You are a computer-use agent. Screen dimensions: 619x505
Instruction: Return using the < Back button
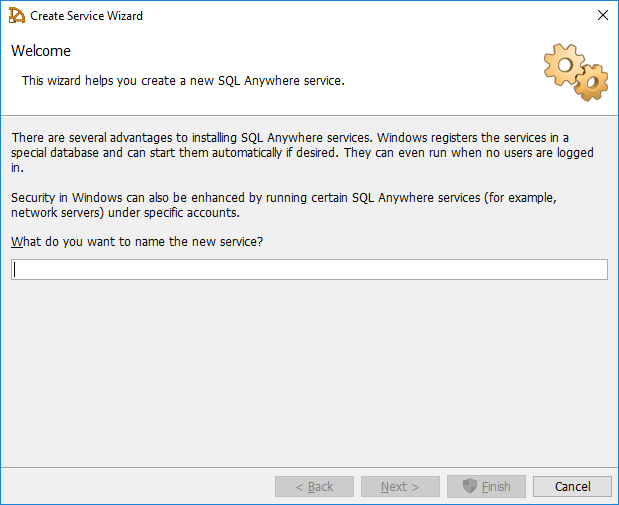[x=315, y=487]
